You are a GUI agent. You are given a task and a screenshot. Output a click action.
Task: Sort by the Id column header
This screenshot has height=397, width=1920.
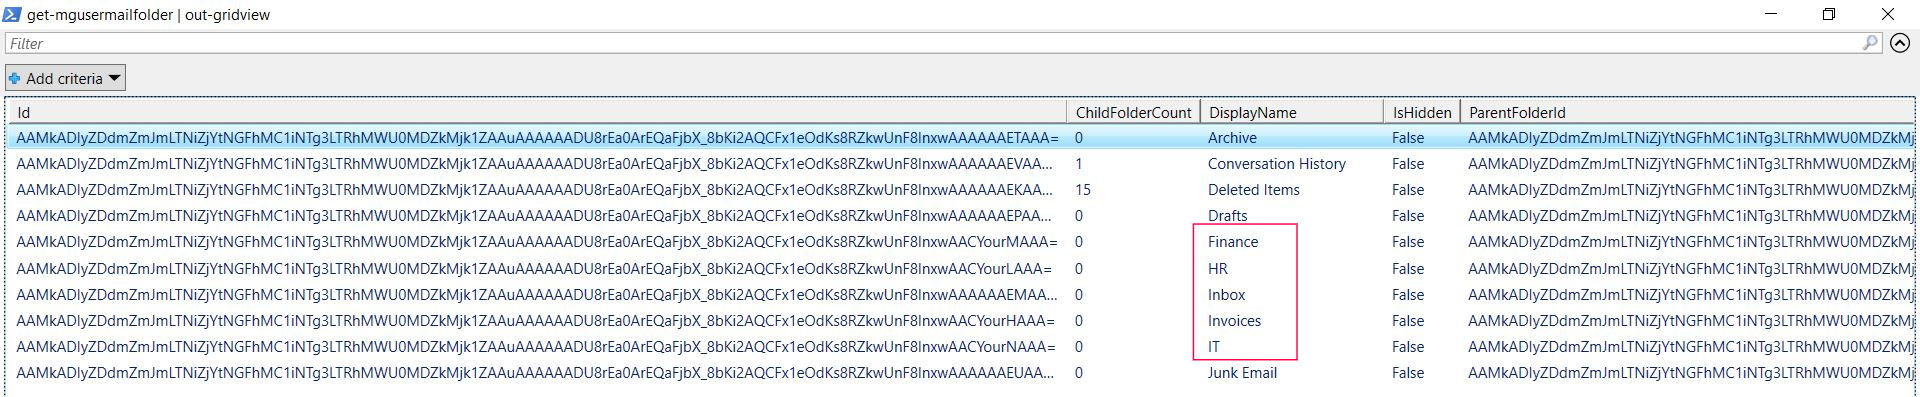click(x=538, y=112)
